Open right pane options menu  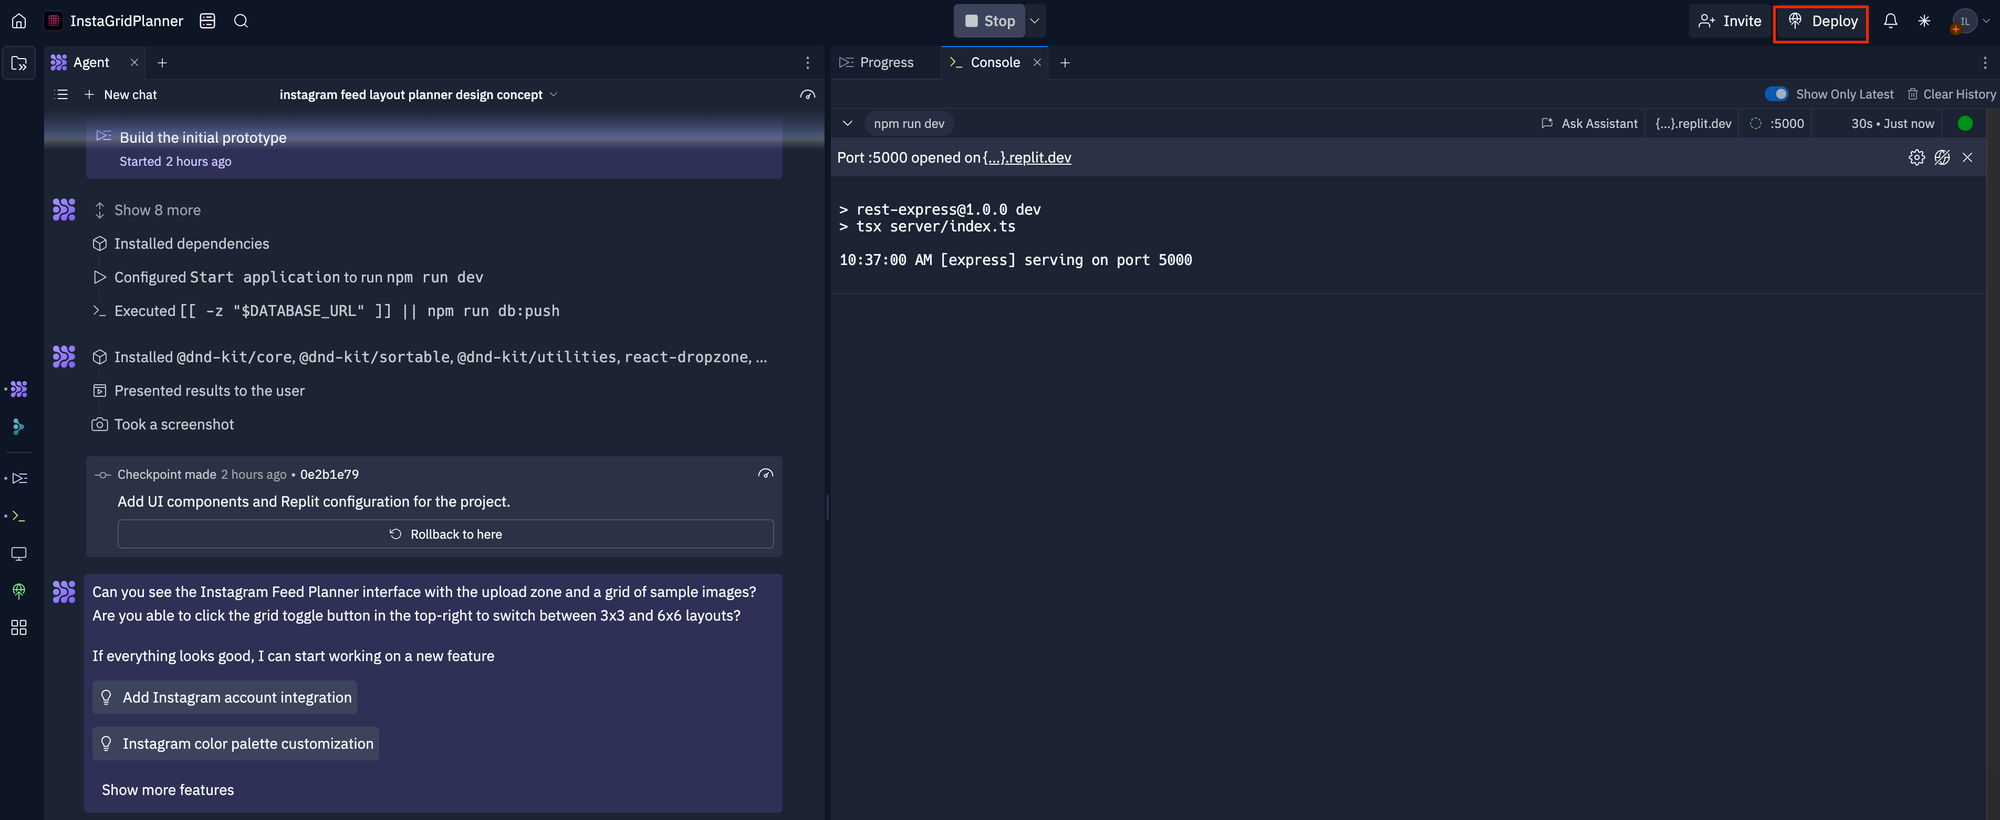(1985, 62)
